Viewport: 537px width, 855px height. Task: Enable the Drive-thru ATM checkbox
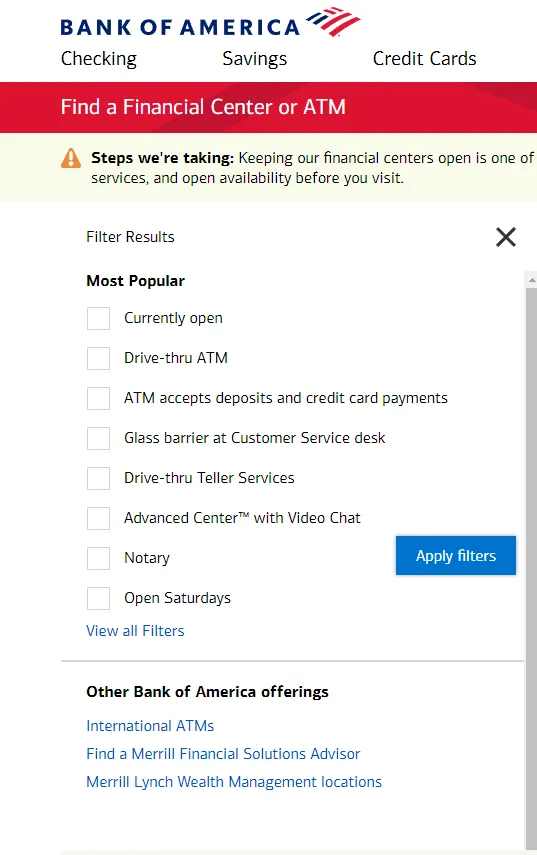point(99,358)
